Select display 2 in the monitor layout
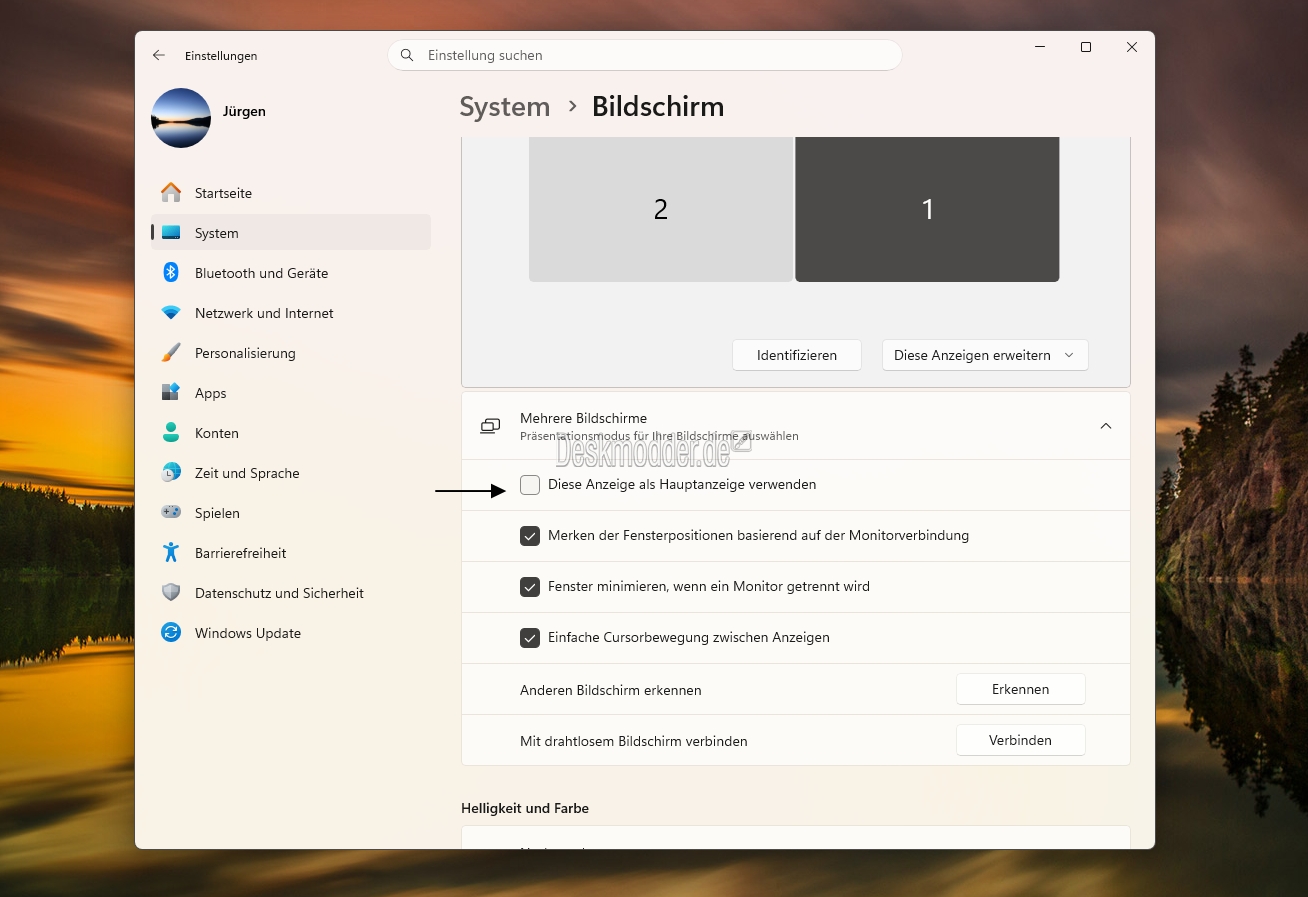Image resolution: width=1308 pixels, height=897 pixels. pos(660,209)
